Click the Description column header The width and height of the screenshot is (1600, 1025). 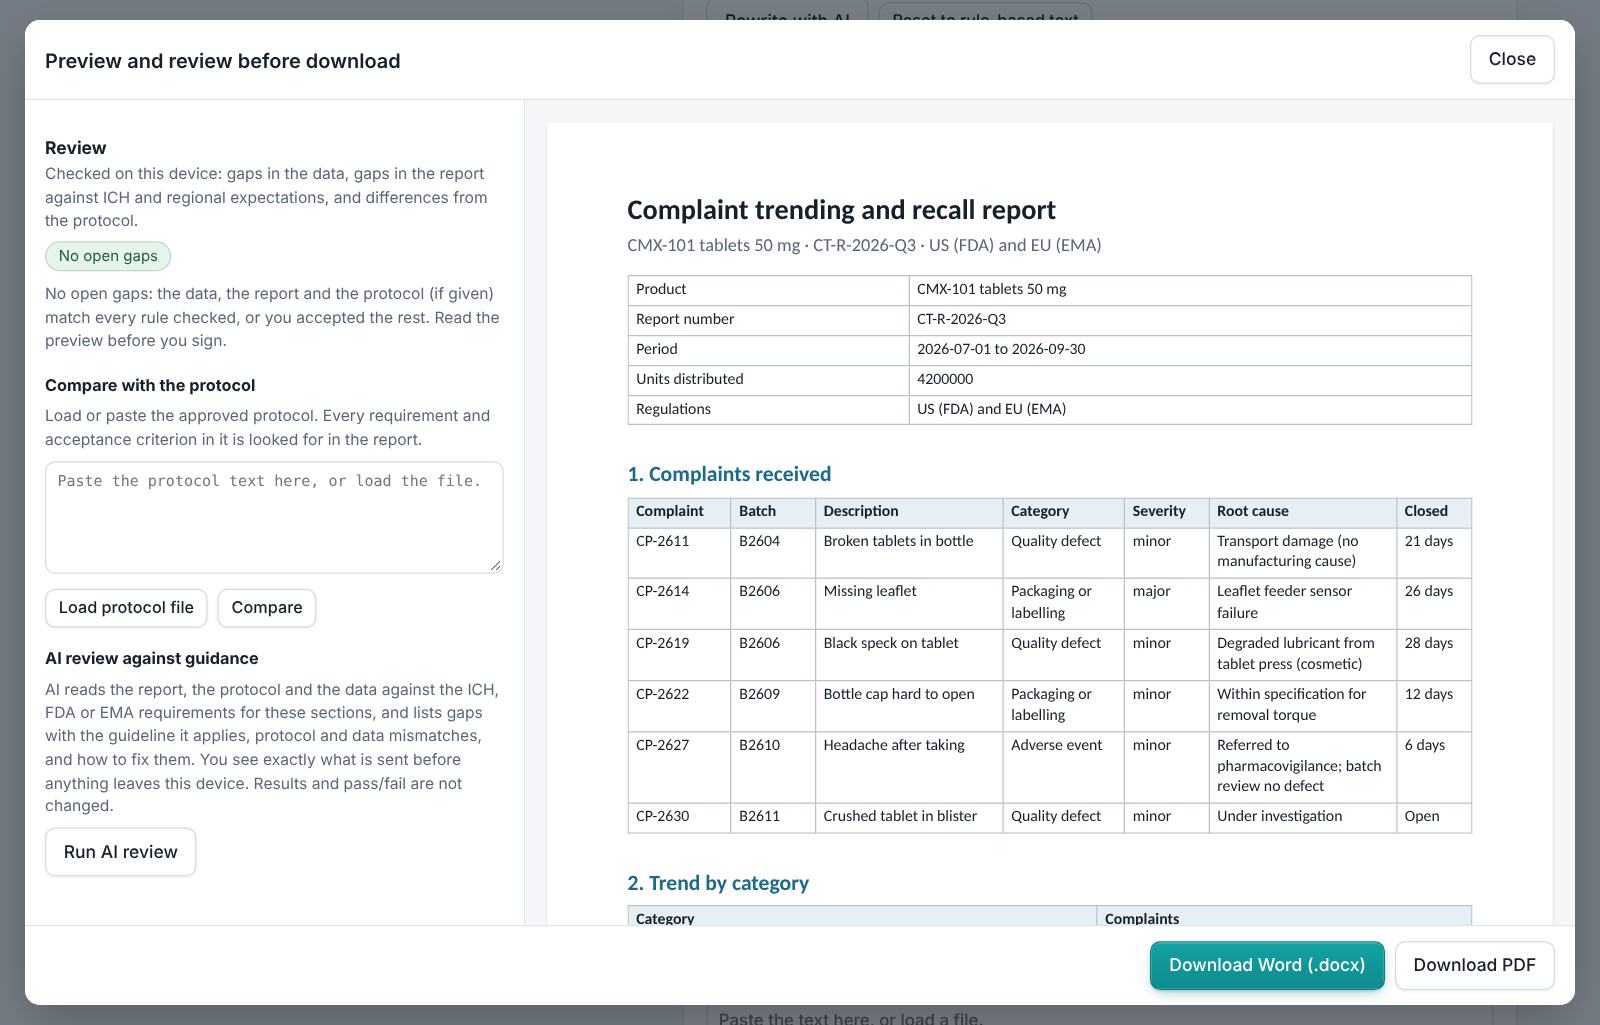click(x=909, y=512)
